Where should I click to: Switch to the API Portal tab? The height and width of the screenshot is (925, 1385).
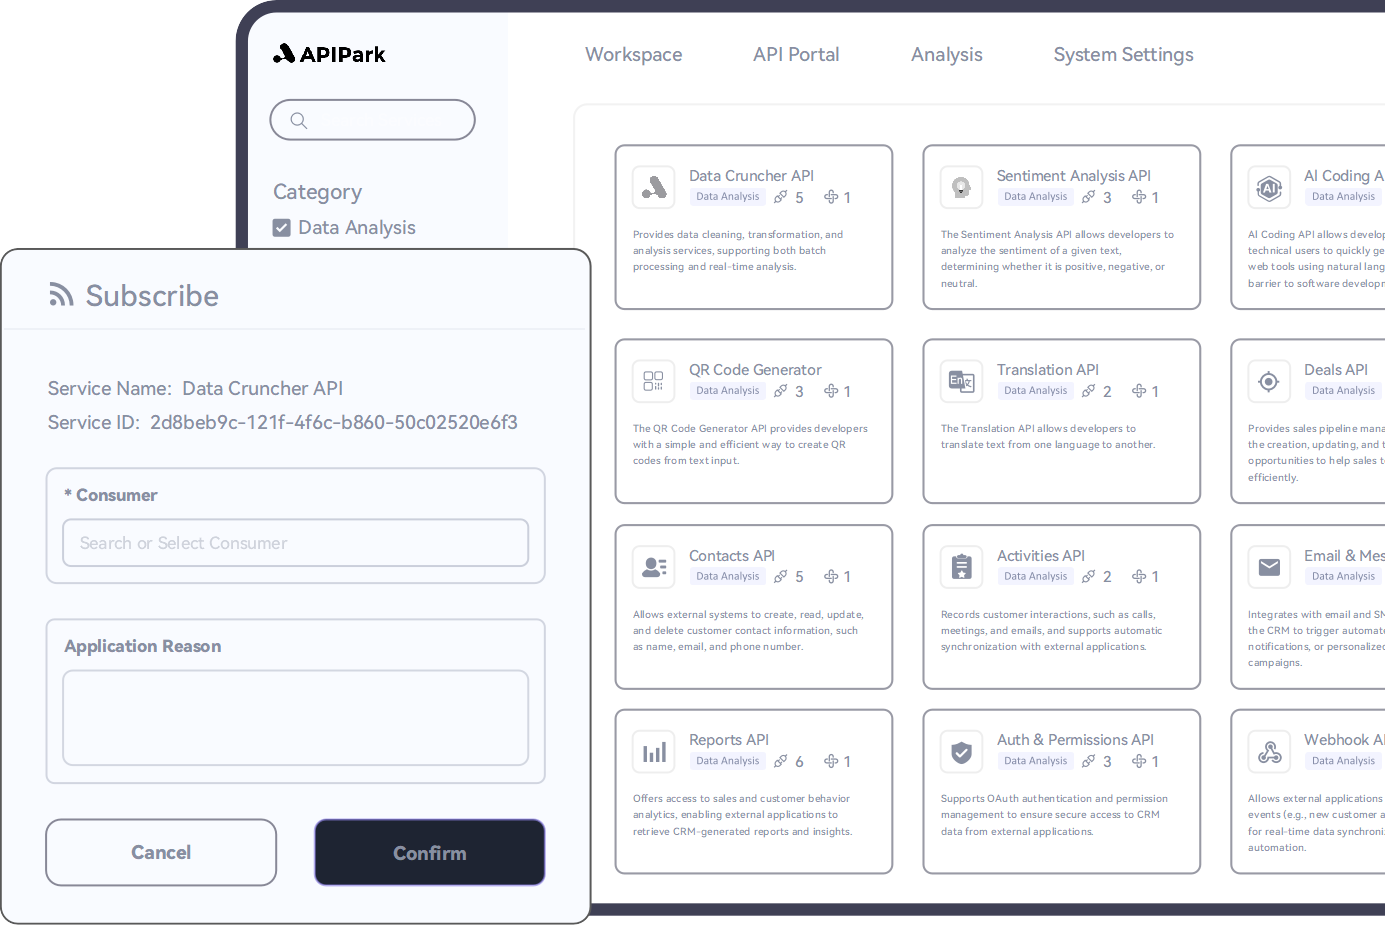796,54
